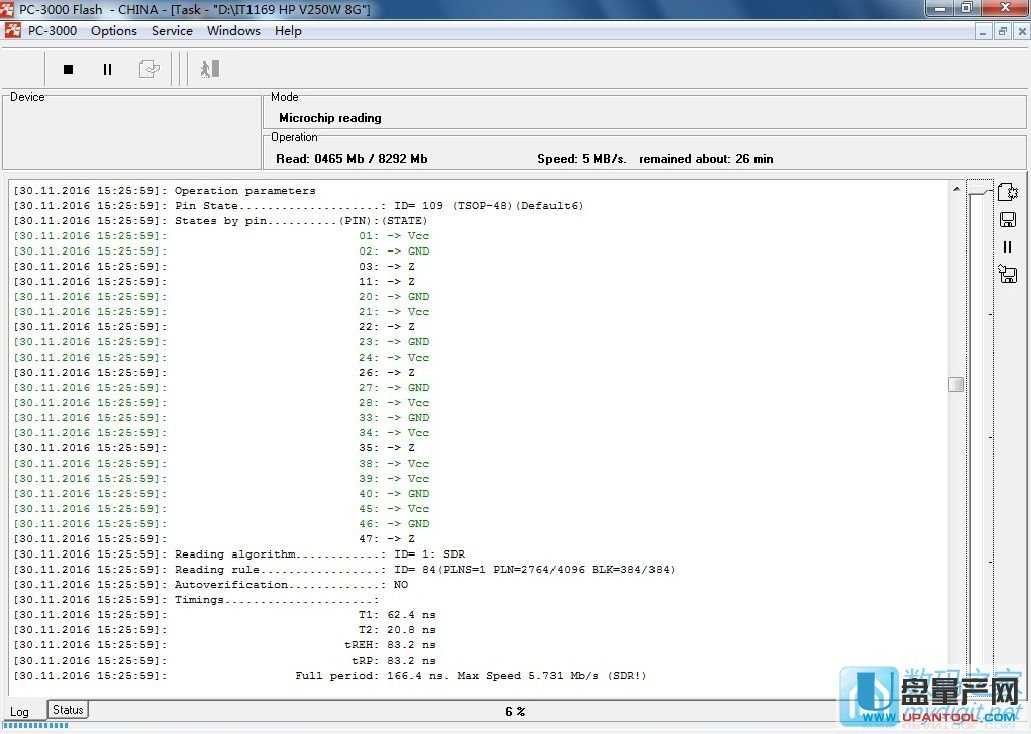This screenshot has width=1031, height=734.
Task: Open the Windows menu
Action: tap(233, 31)
